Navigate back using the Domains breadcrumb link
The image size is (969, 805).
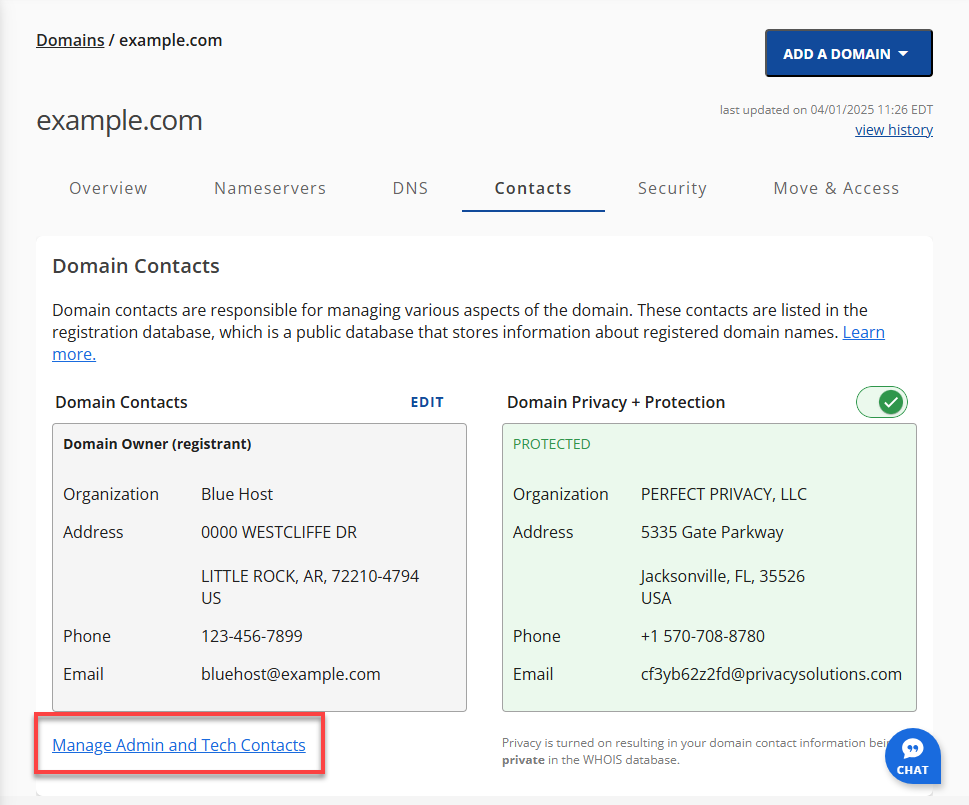click(x=70, y=40)
